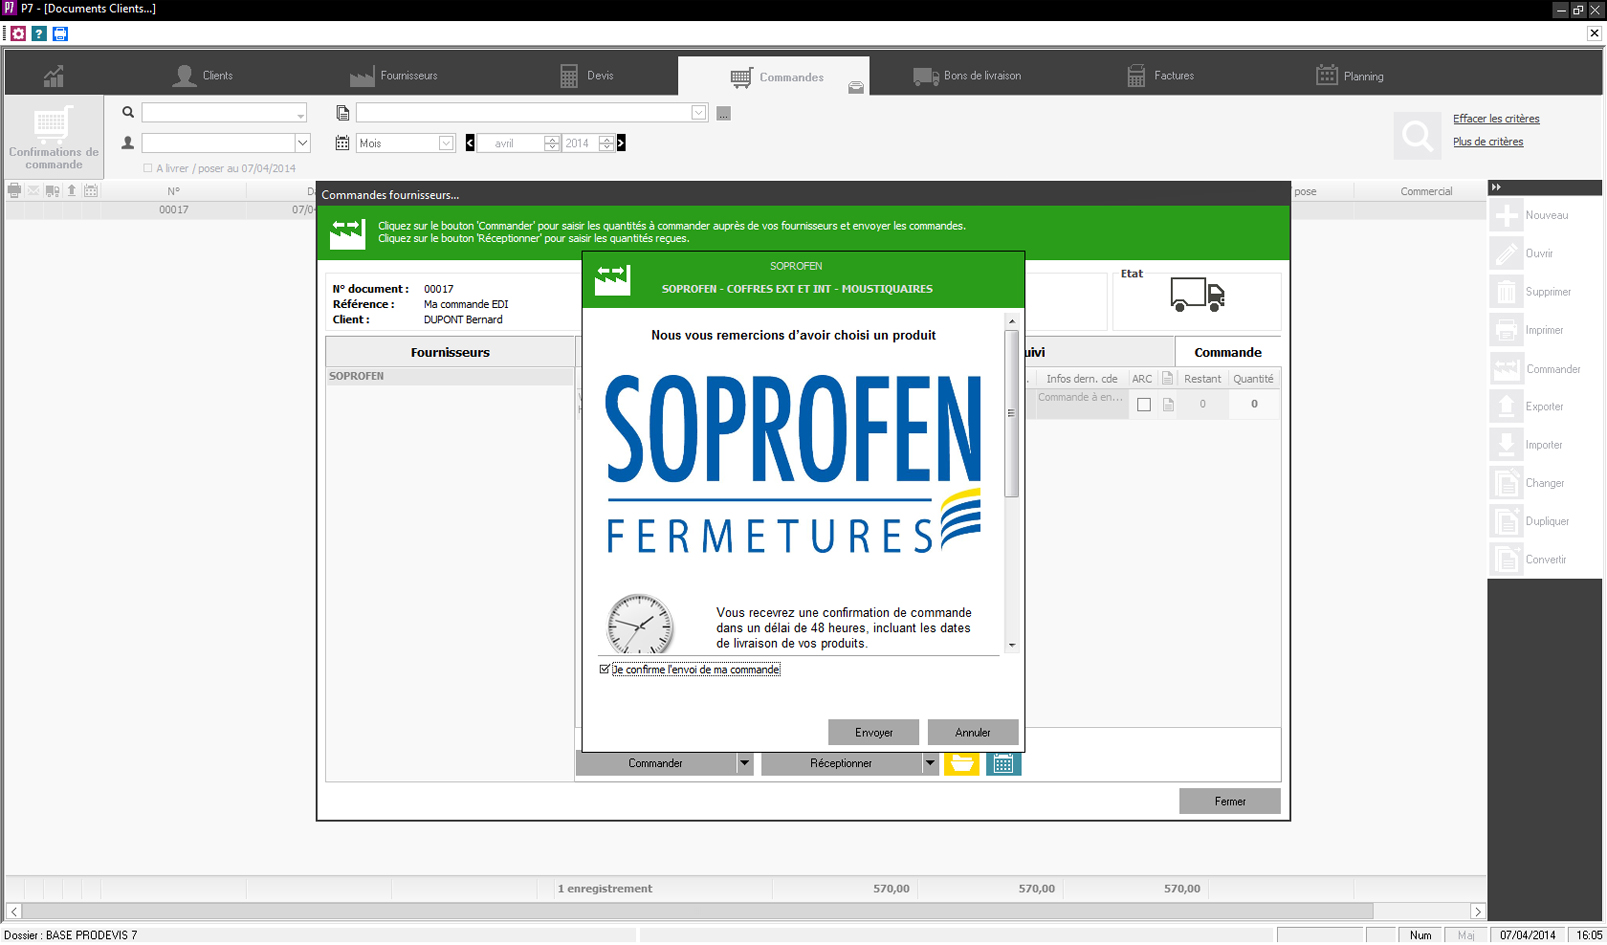Click the Fermer button
Screen dimensions: 1607x945
[1230, 802]
